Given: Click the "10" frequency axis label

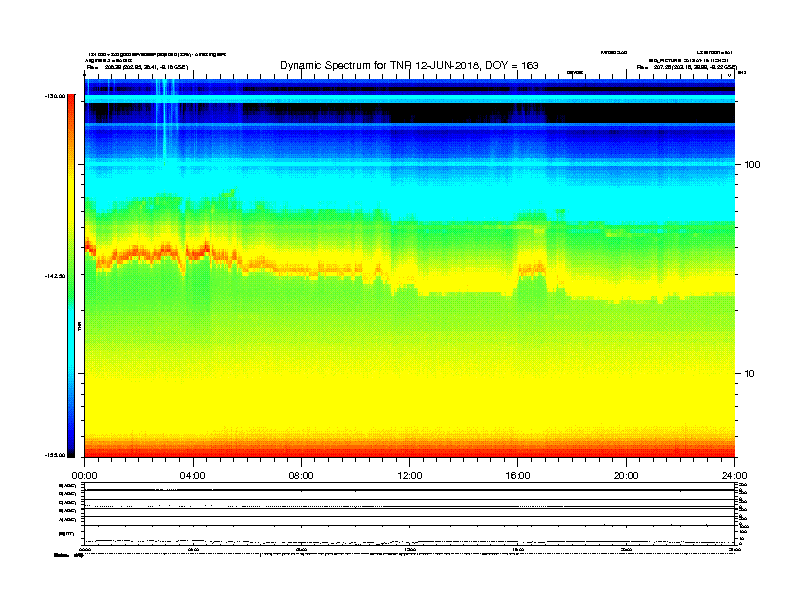Looking at the screenshot, I should coord(750,374).
